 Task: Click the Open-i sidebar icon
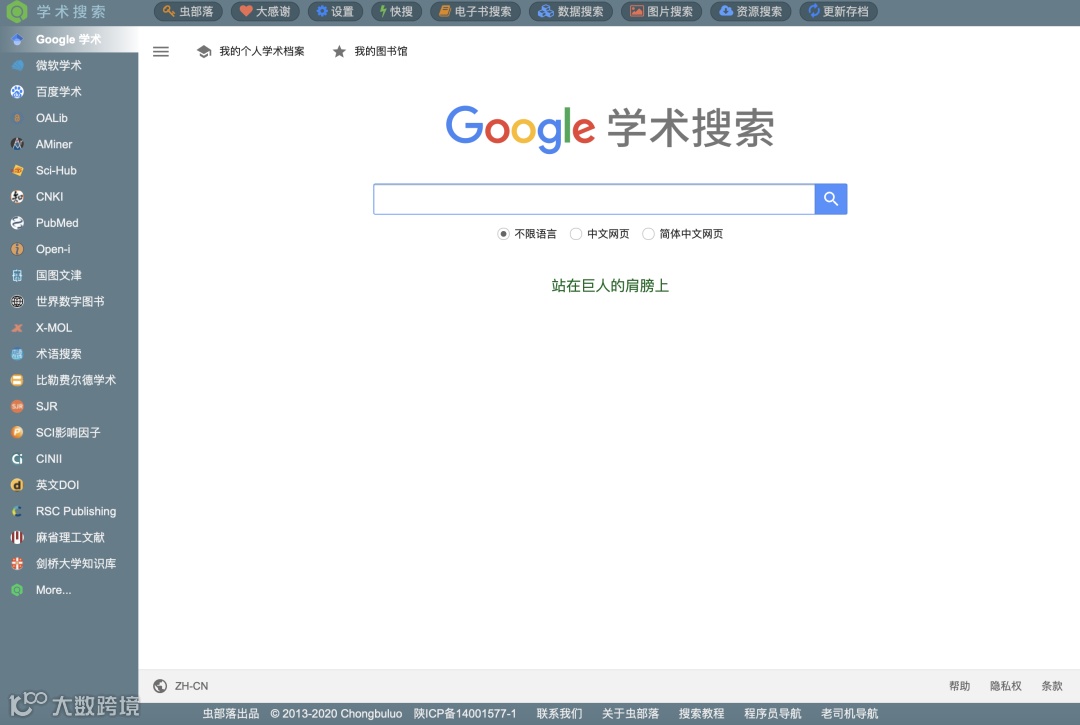[17, 249]
